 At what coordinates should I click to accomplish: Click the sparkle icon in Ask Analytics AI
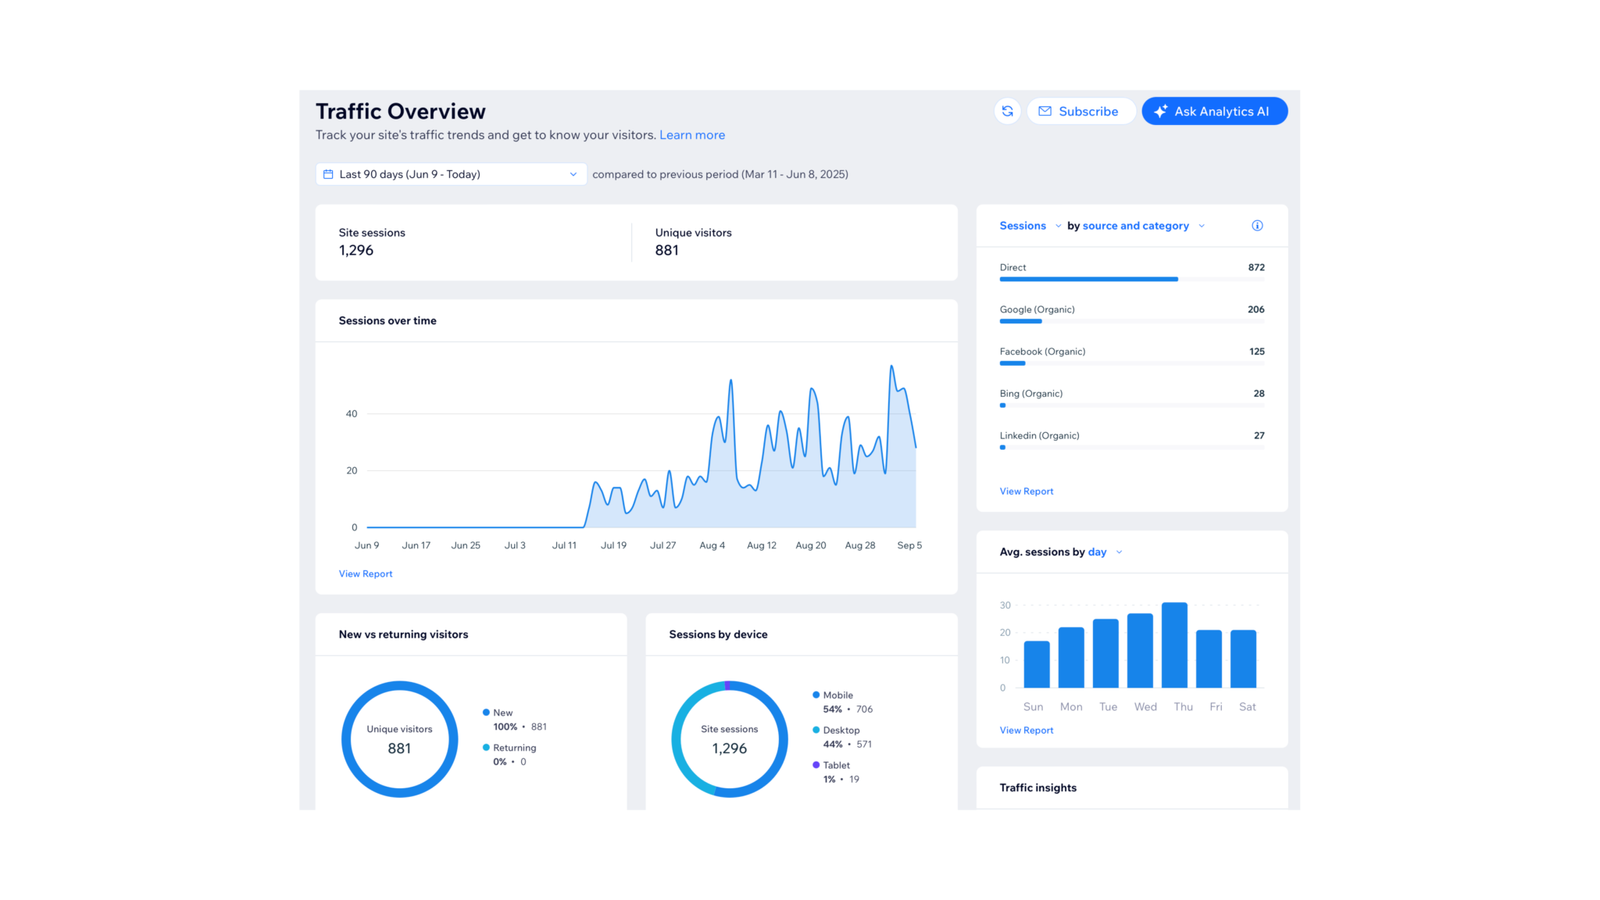click(x=1160, y=111)
